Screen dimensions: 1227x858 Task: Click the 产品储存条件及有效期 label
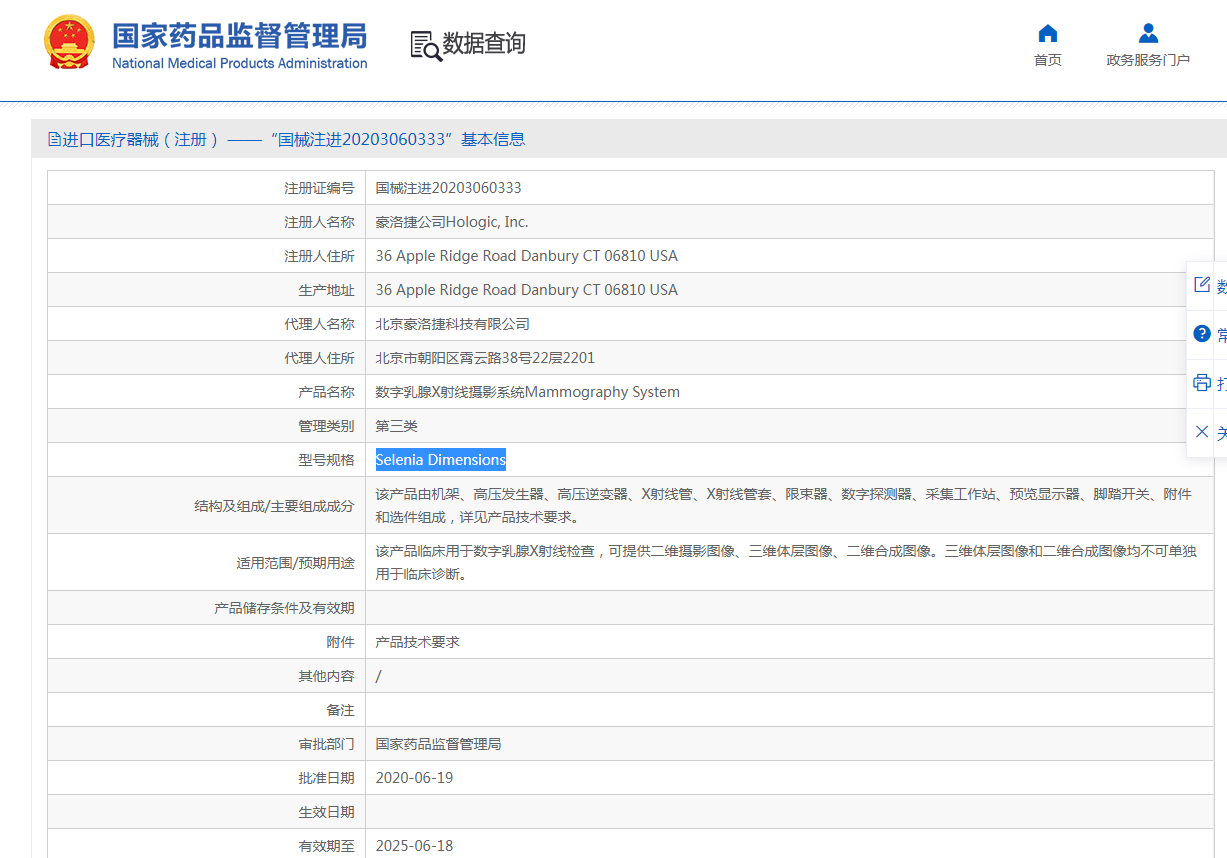(x=284, y=608)
